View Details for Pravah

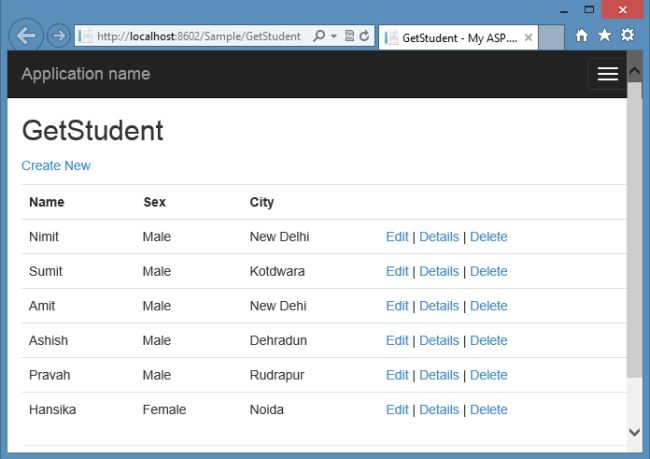point(439,375)
